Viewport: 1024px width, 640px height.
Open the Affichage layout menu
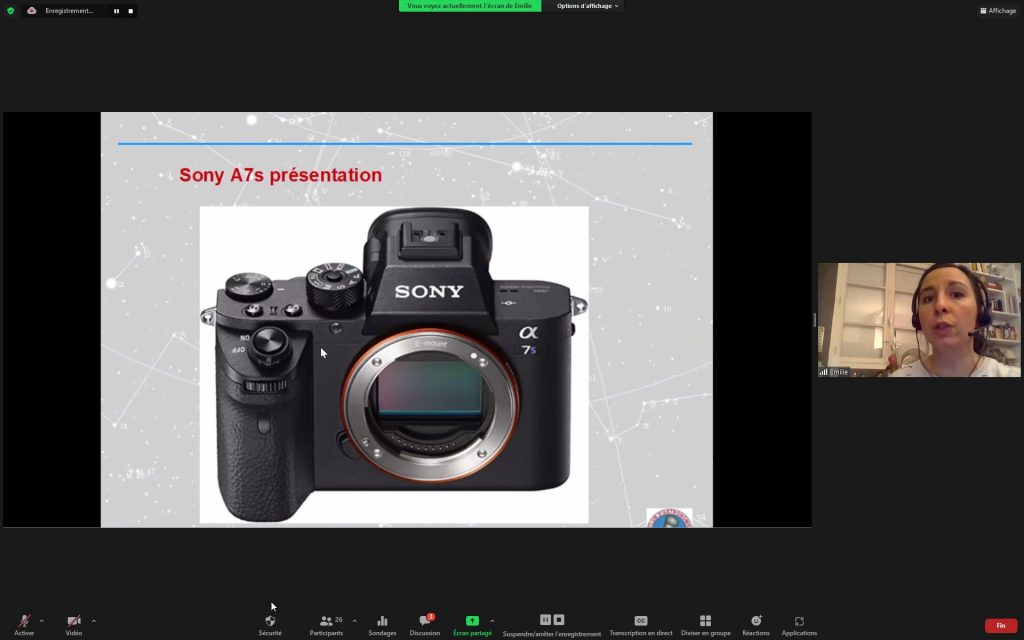[998, 10]
